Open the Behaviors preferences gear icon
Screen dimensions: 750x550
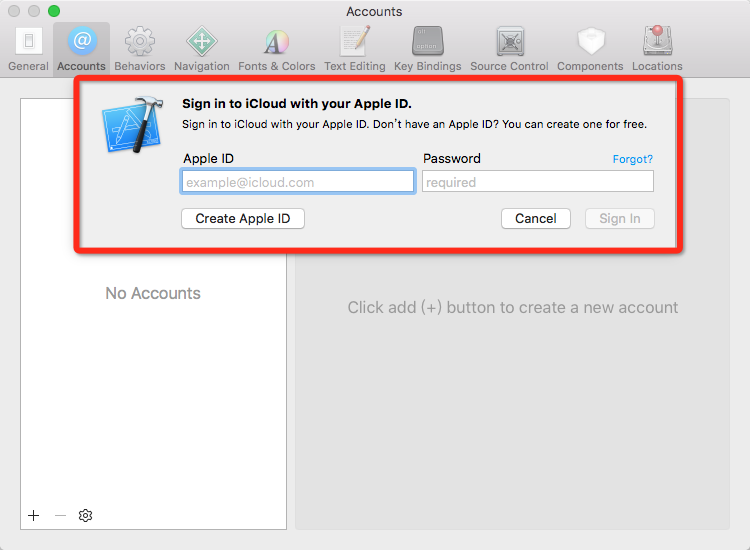pos(140,42)
